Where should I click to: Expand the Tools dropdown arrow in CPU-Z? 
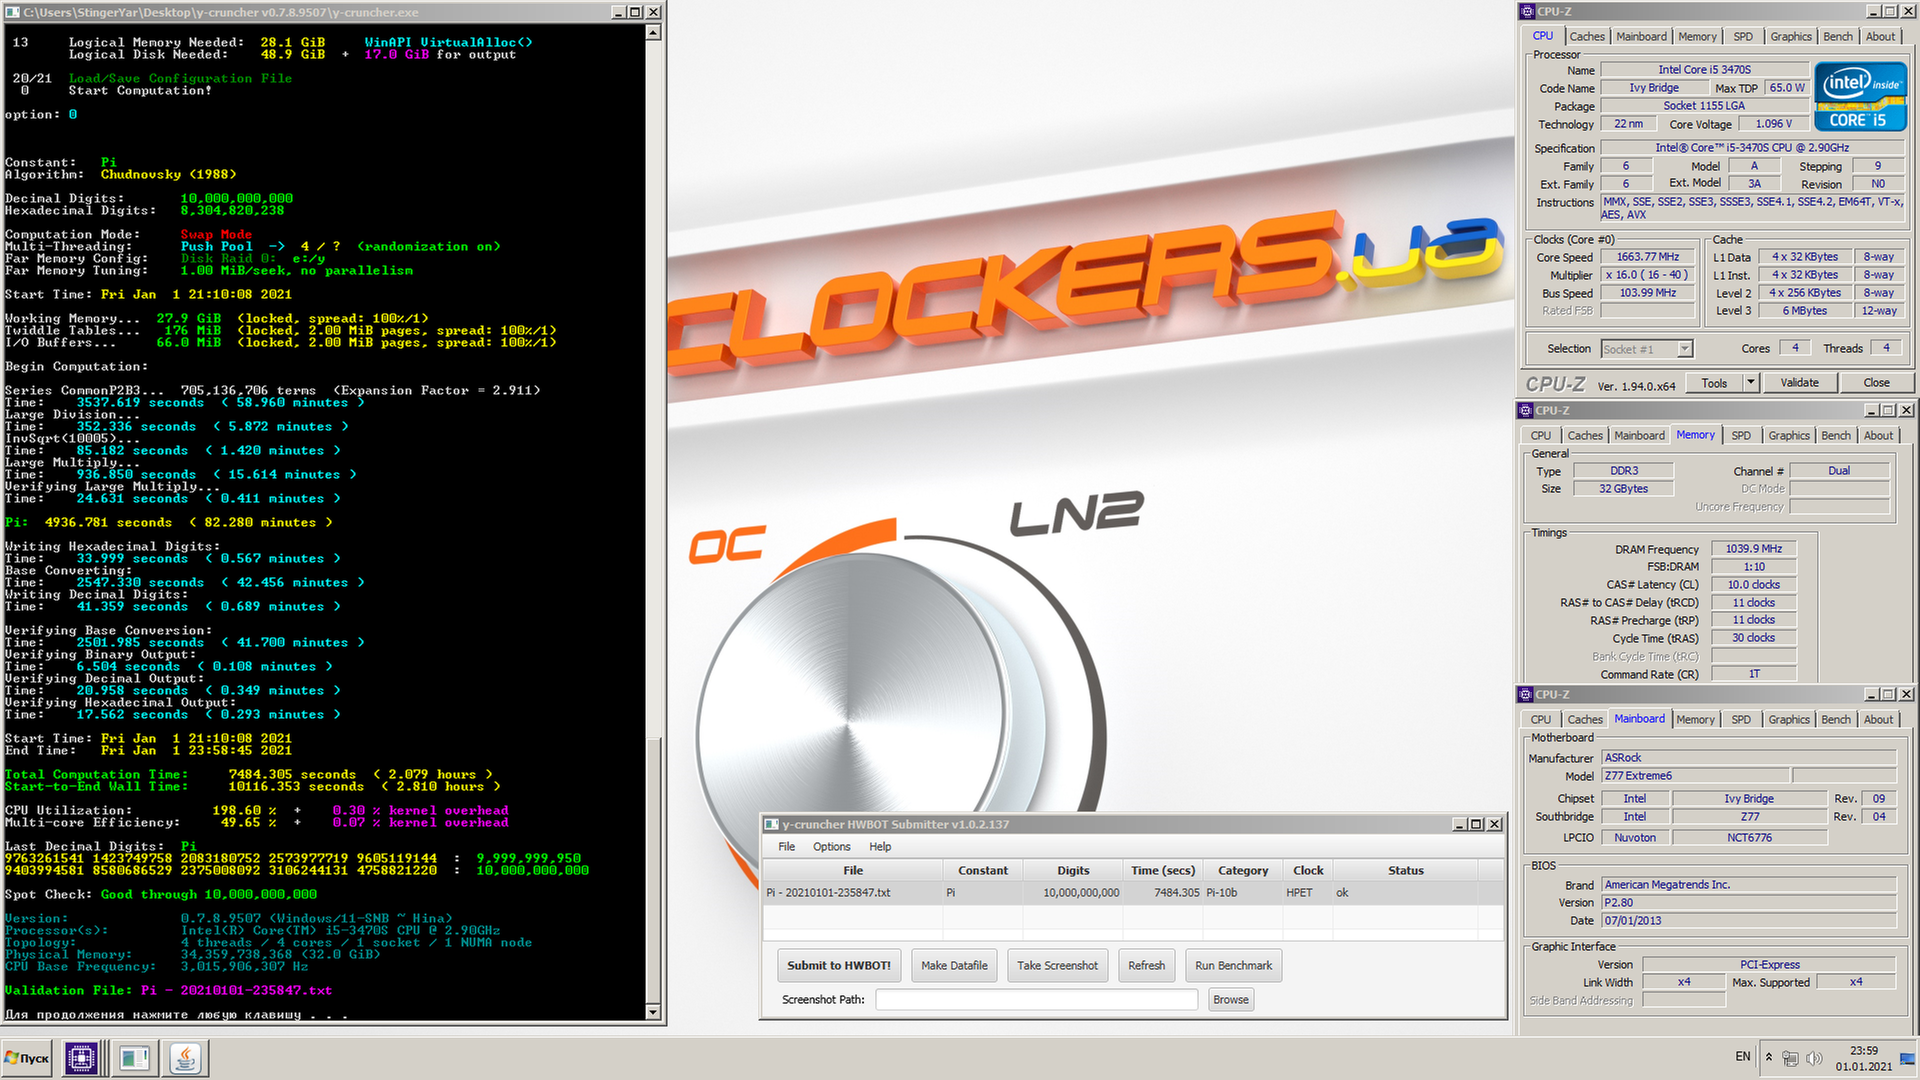pos(1750,383)
